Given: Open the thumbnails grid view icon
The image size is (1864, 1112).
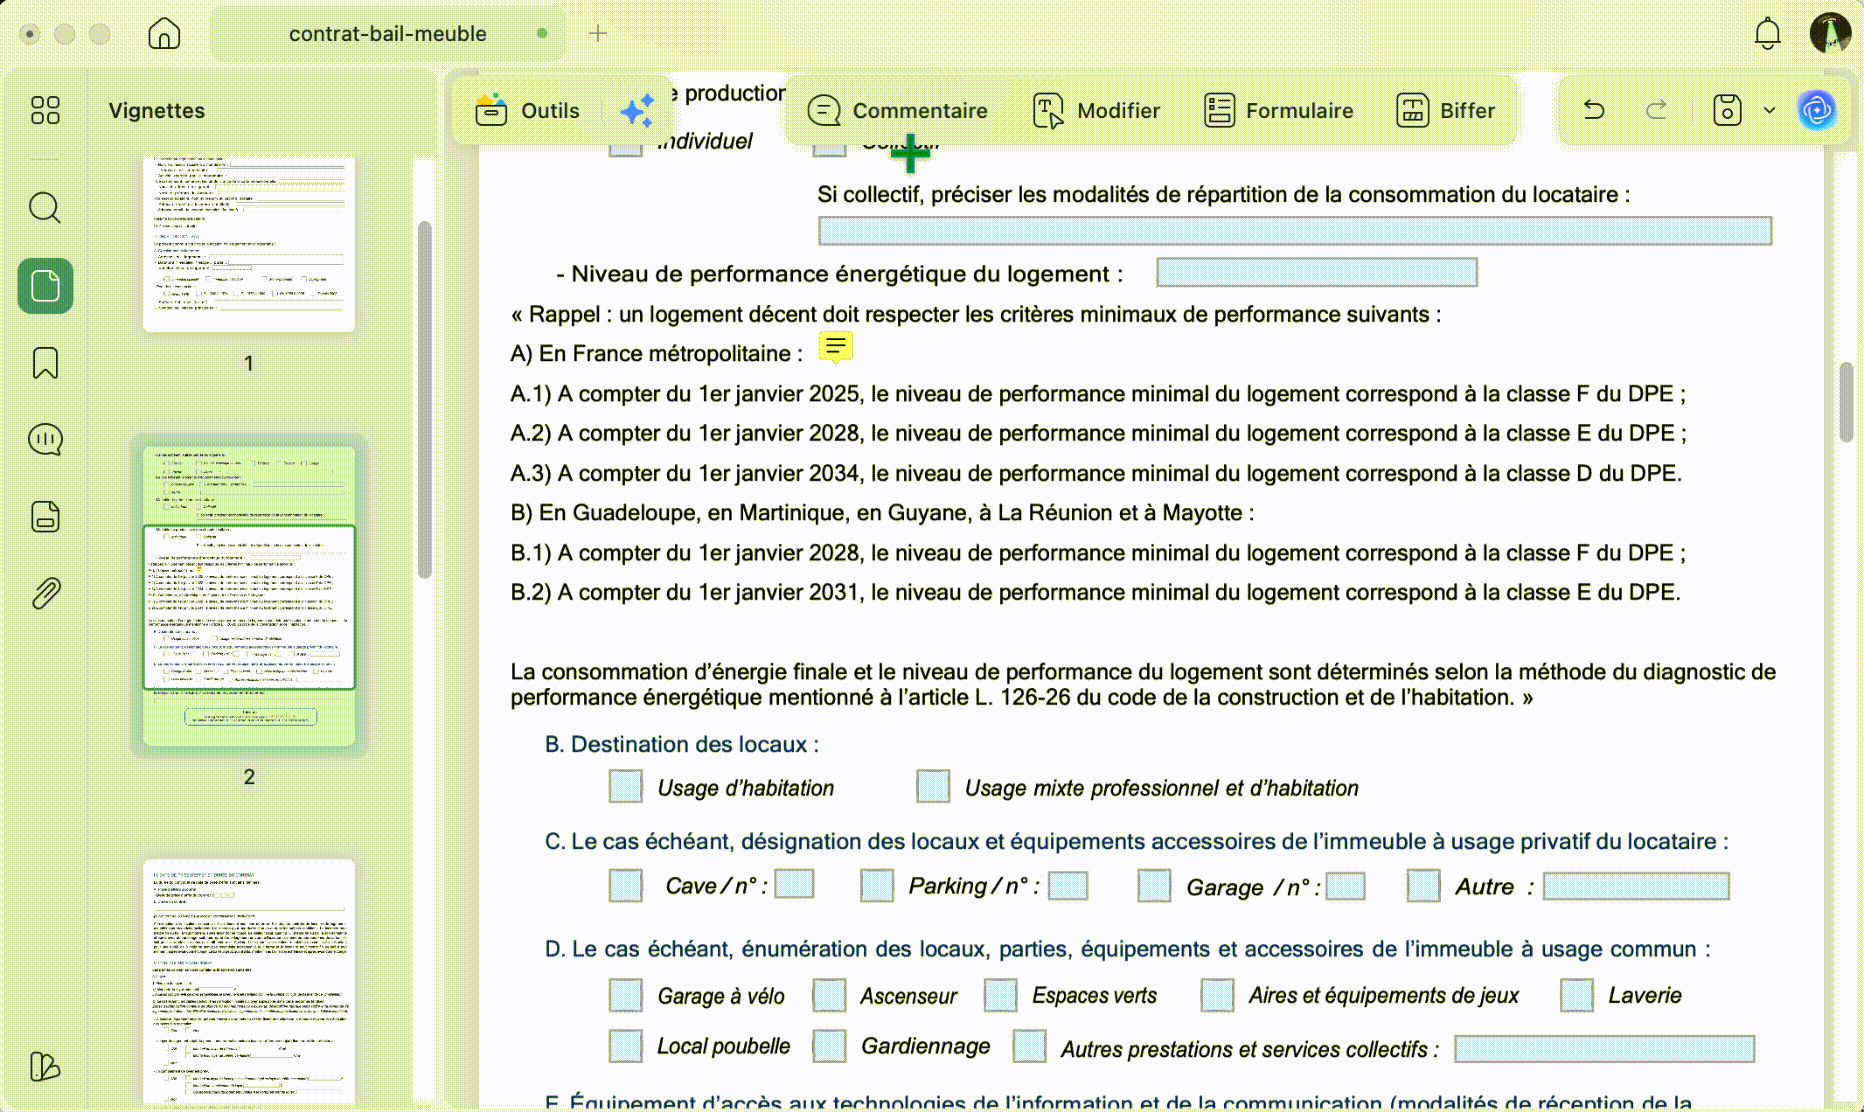Looking at the screenshot, I should (x=45, y=110).
